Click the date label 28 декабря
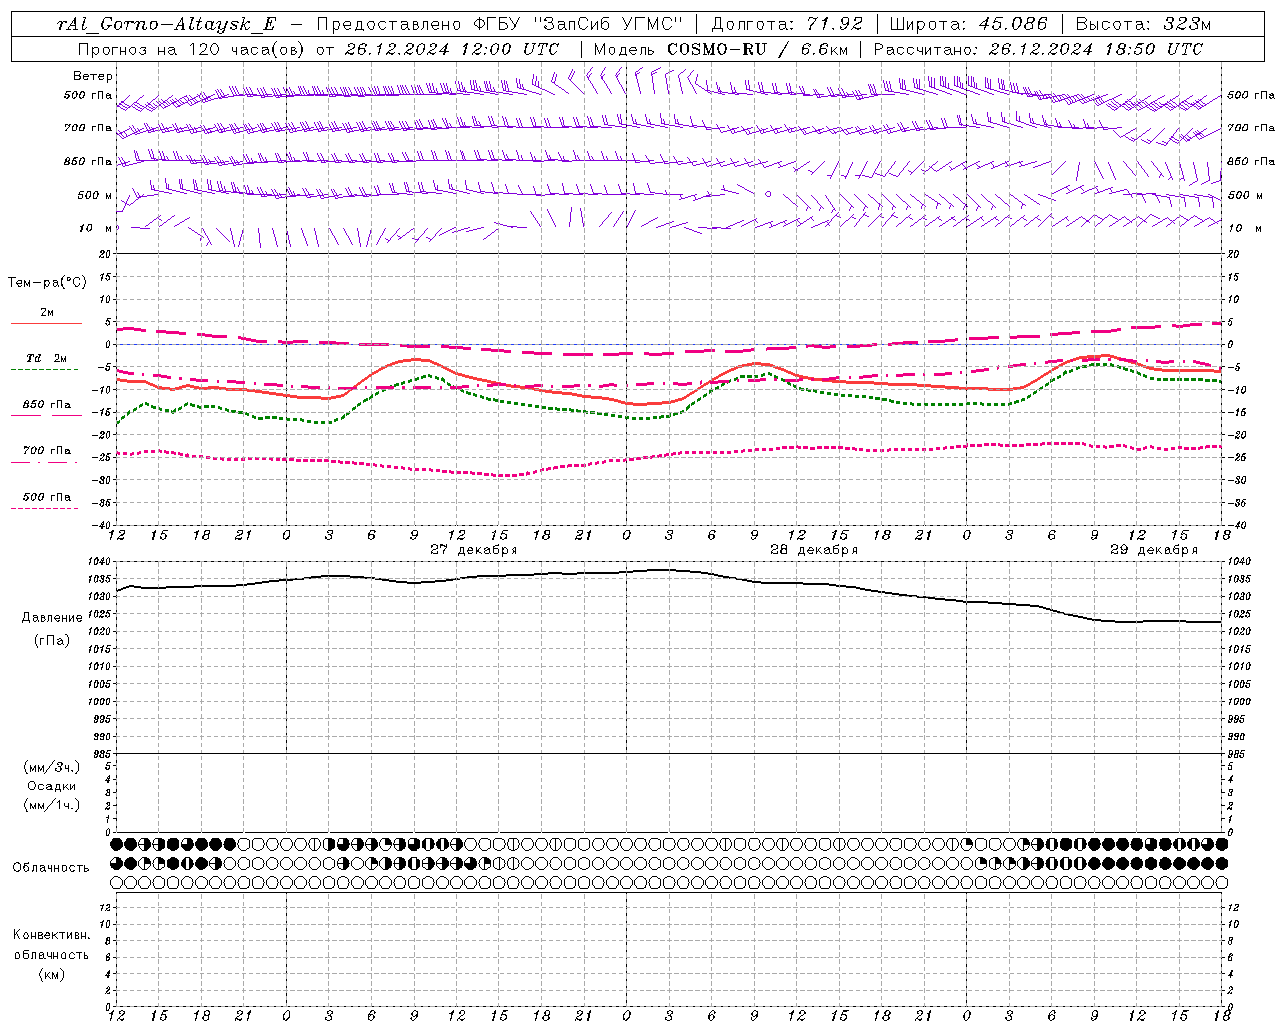 [814, 550]
